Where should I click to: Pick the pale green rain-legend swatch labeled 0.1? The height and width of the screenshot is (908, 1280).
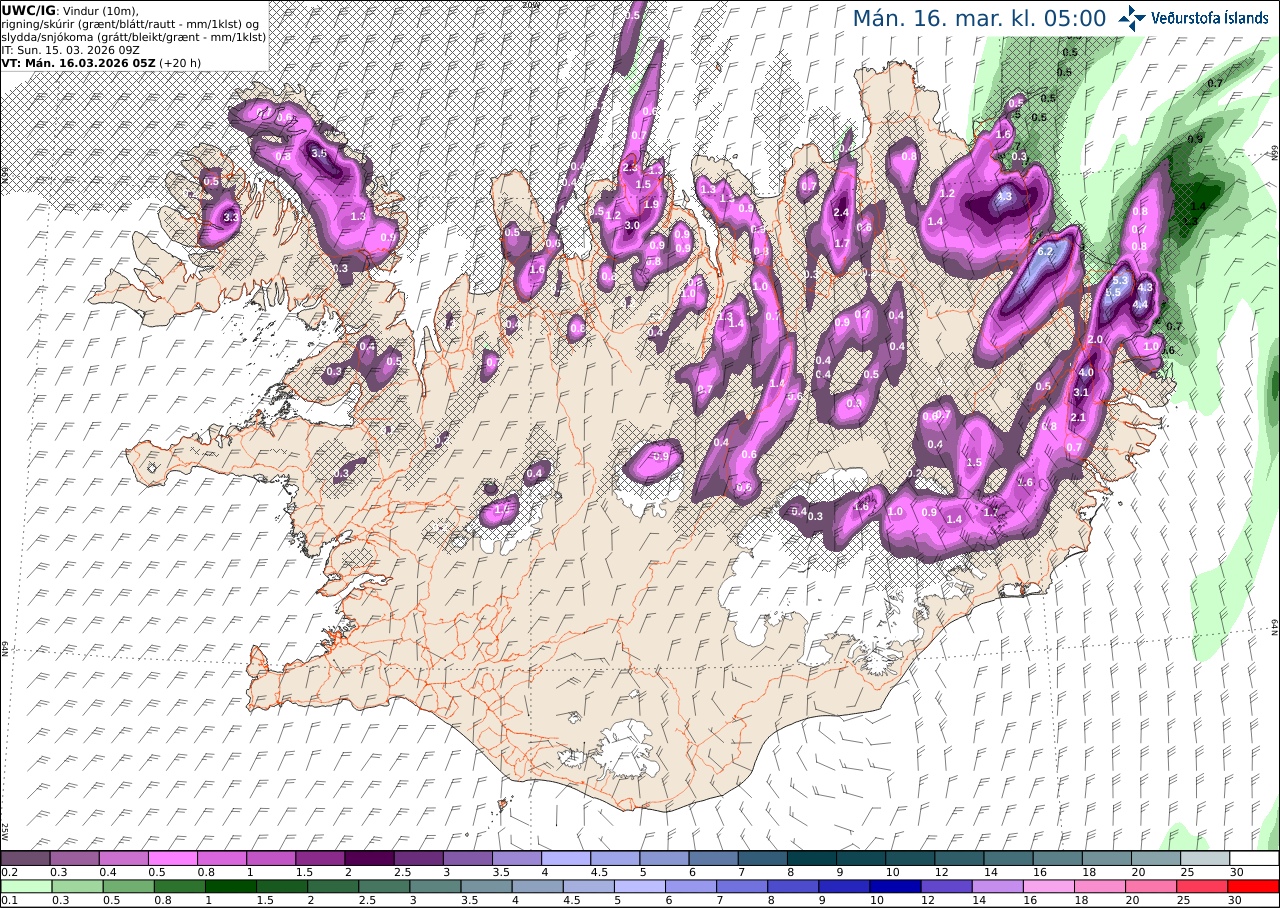[25, 886]
